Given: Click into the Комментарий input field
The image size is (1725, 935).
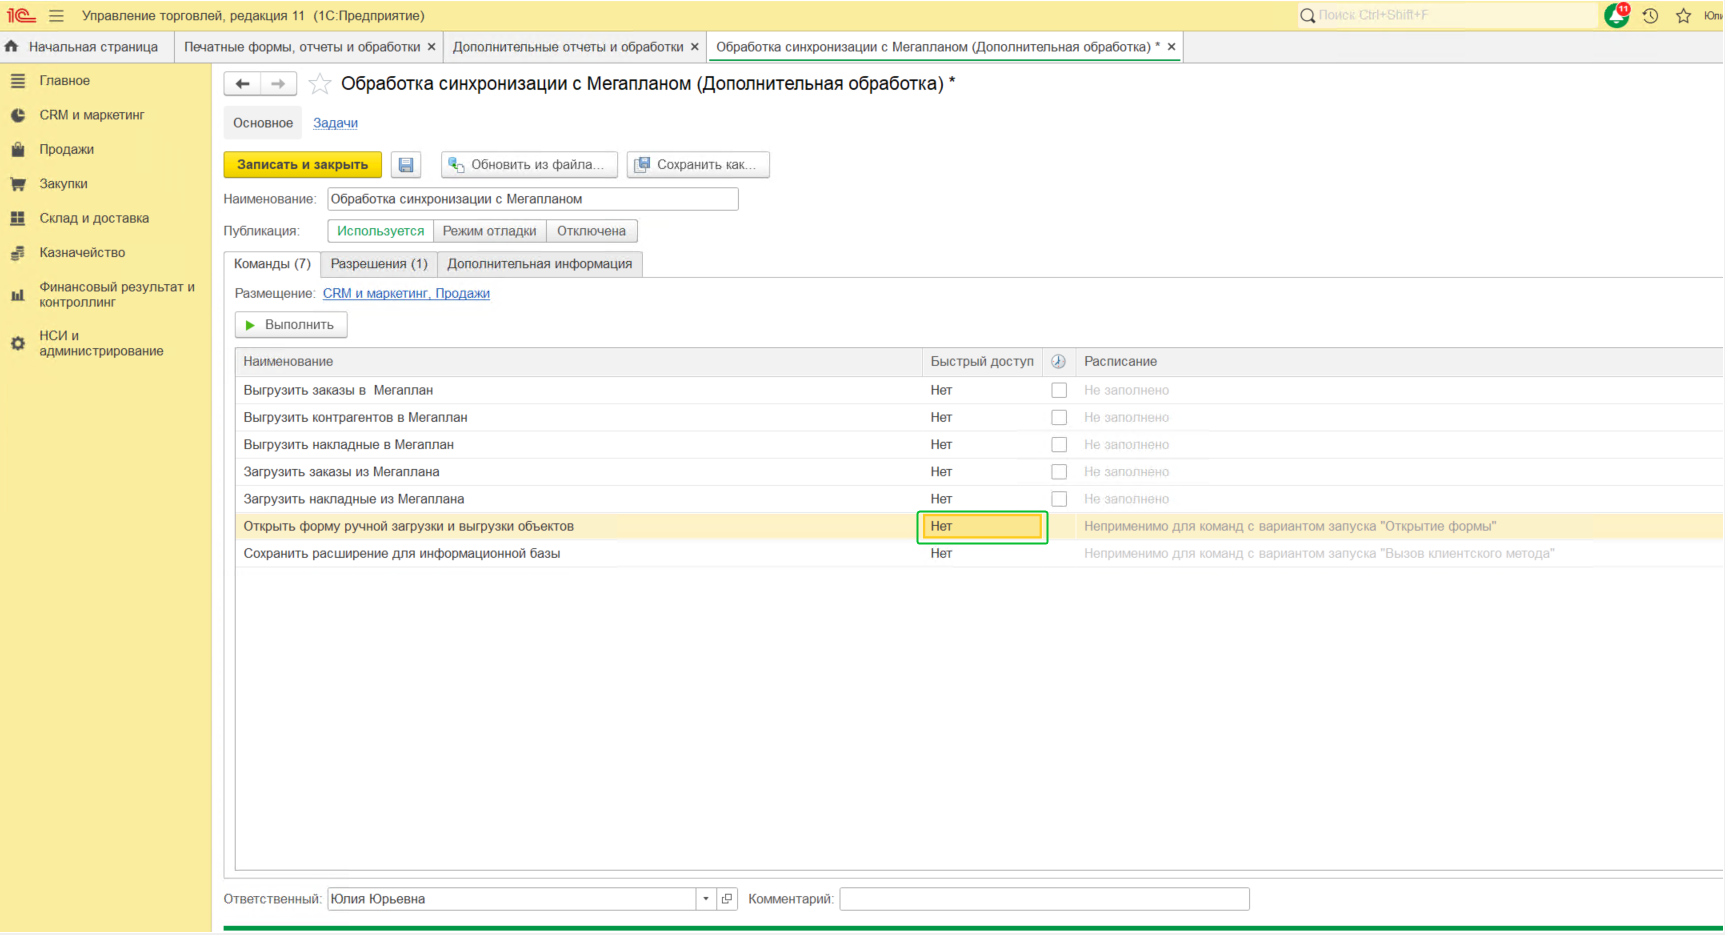Looking at the screenshot, I should pyautogui.click(x=1044, y=899).
